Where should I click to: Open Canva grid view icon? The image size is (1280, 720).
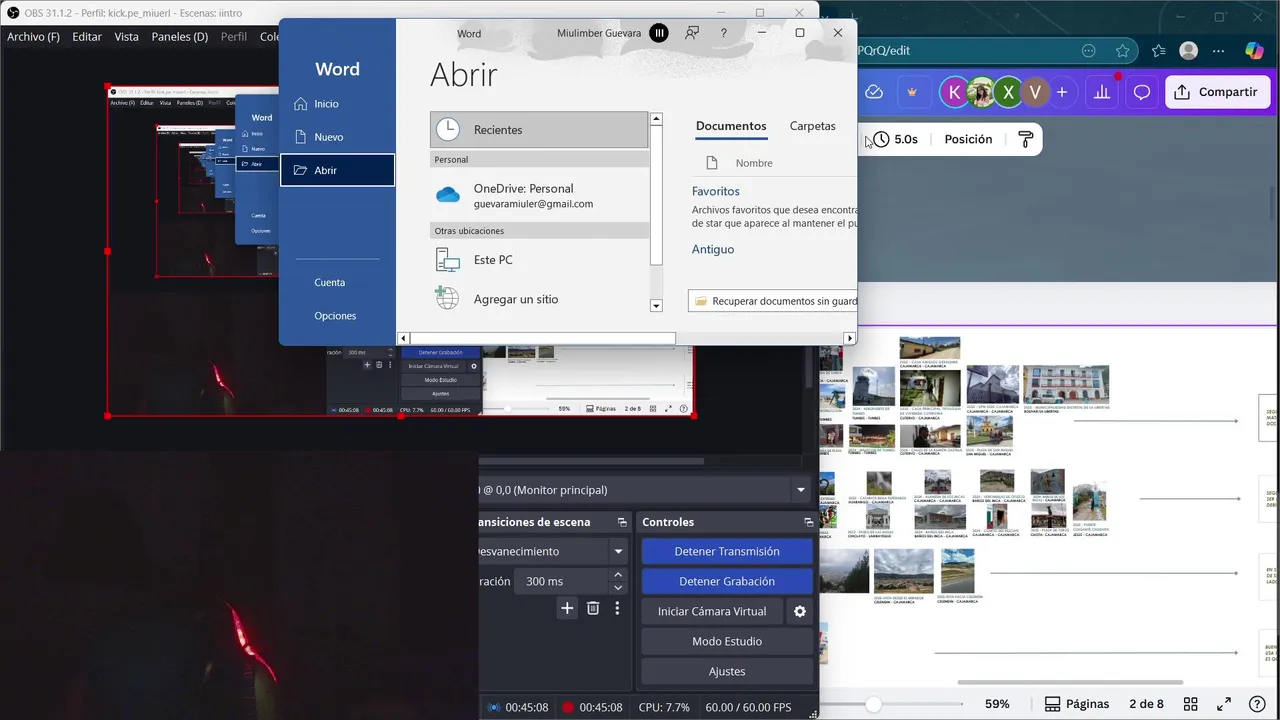click(1190, 704)
